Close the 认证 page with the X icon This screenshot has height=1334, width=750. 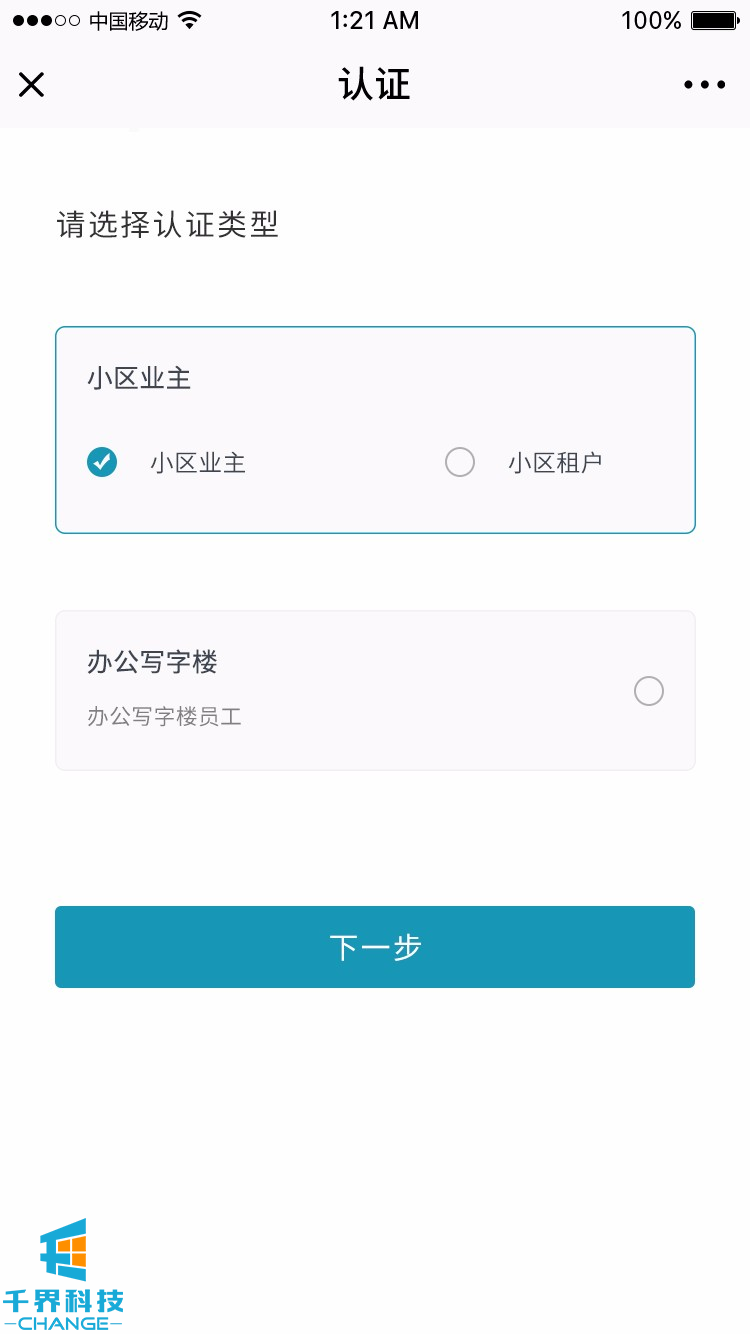click(x=32, y=85)
